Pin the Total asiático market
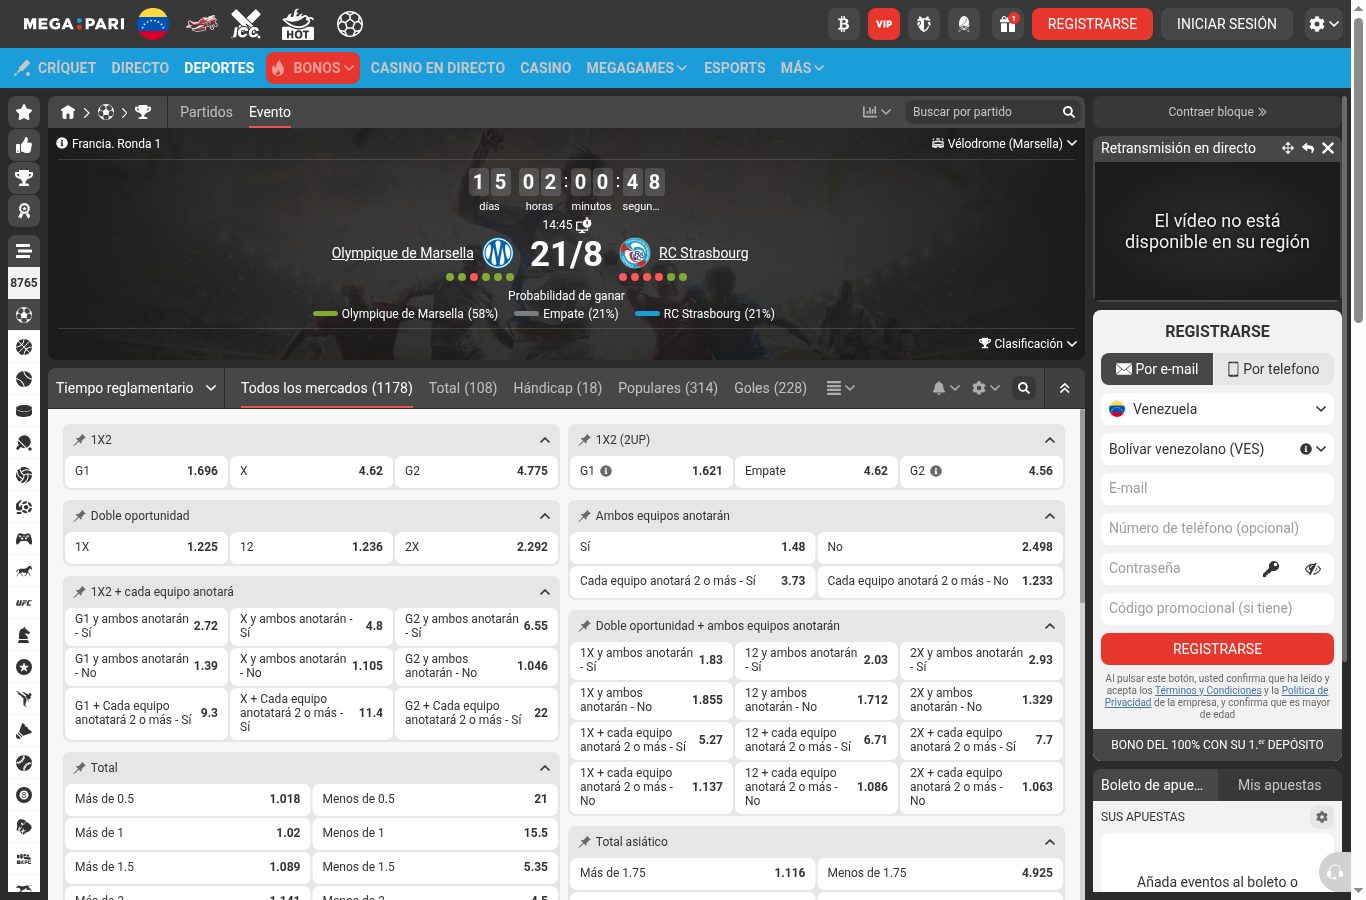This screenshot has width=1366, height=900. click(x=585, y=842)
